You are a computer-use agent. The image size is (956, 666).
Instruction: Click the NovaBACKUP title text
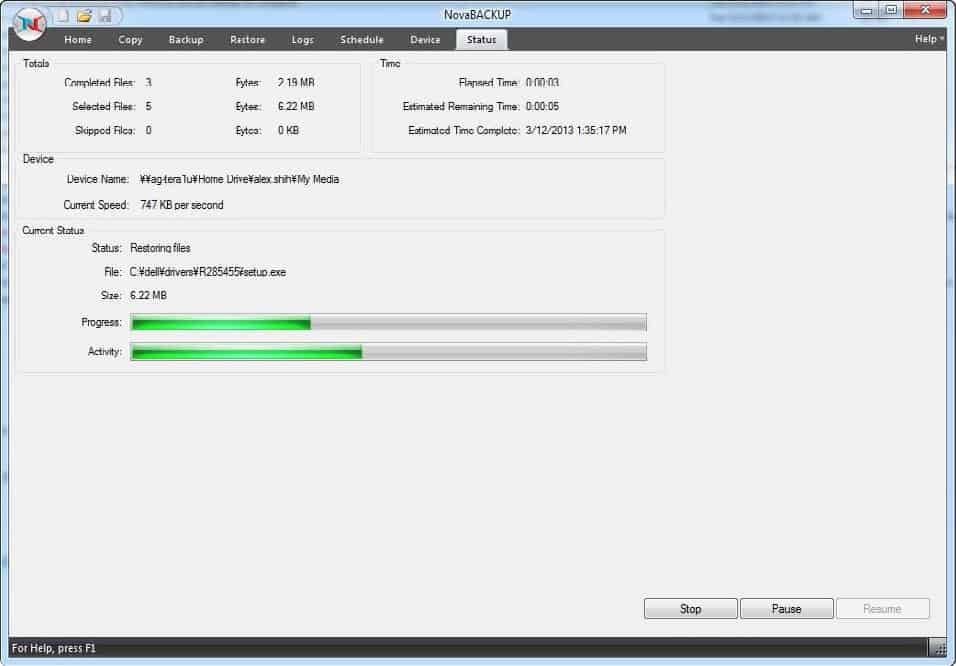(477, 15)
